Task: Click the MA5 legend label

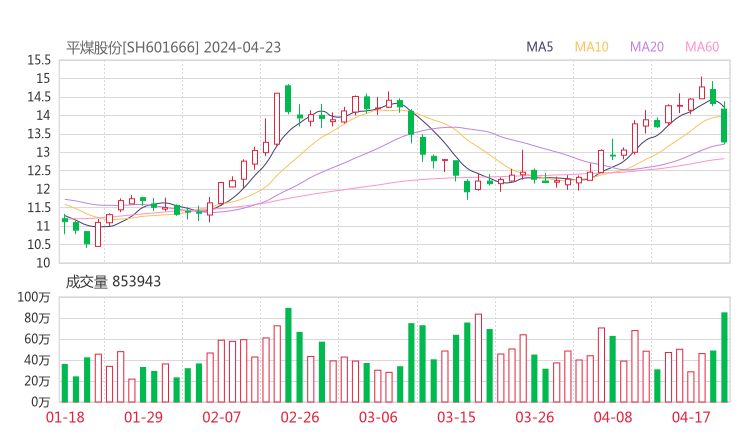Action: [539, 47]
